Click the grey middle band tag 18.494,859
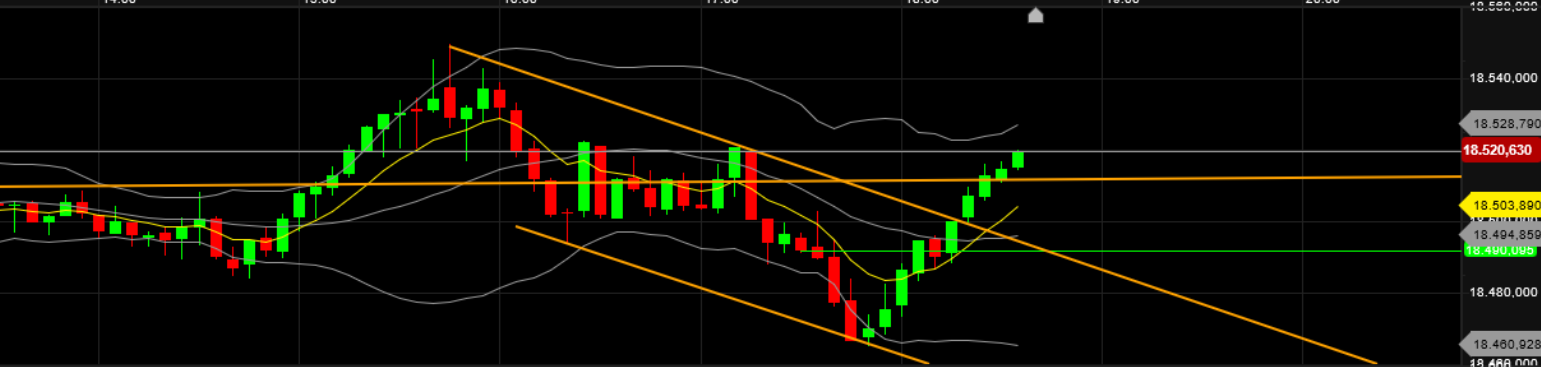 [1501, 235]
